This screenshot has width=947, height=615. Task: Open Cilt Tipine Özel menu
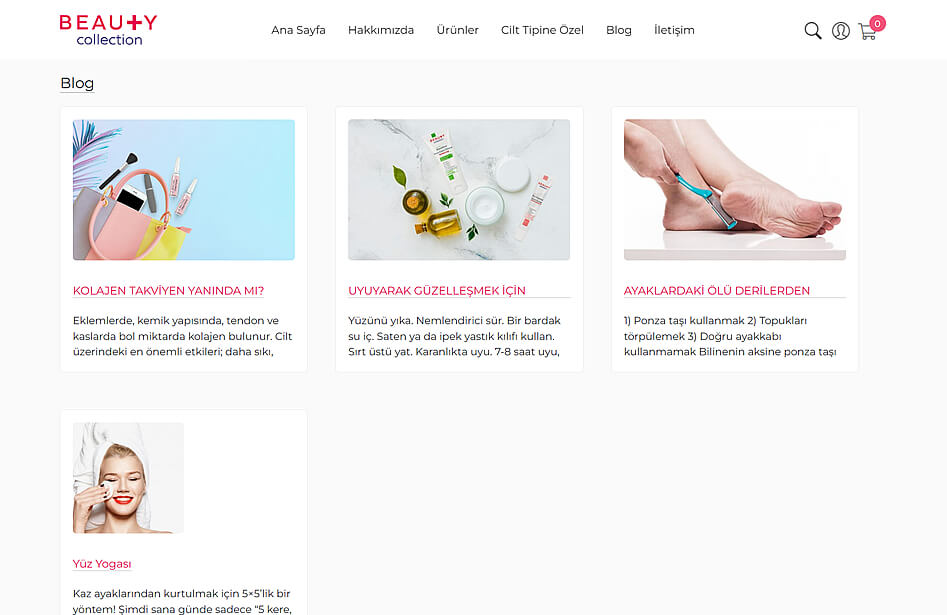pyautogui.click(x=542, y=30)
